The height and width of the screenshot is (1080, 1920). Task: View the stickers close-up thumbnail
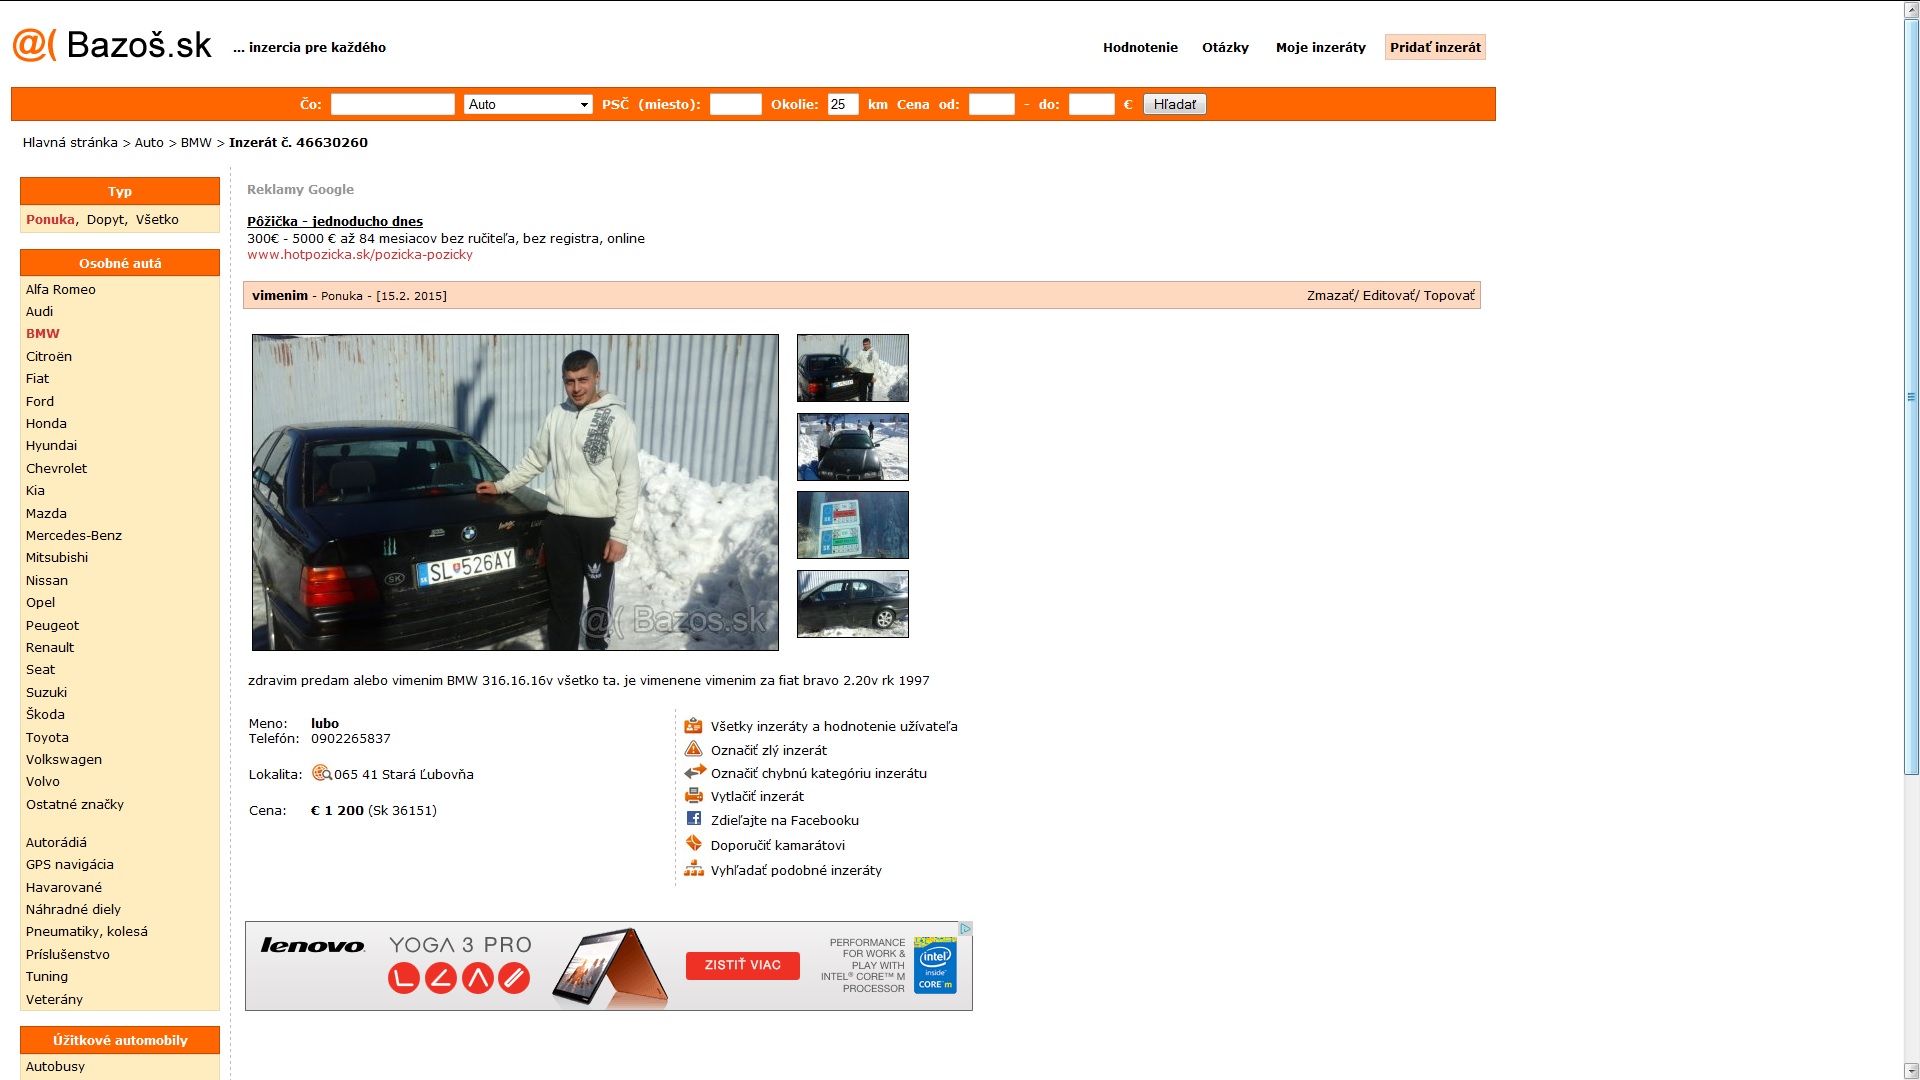point(852,524)
